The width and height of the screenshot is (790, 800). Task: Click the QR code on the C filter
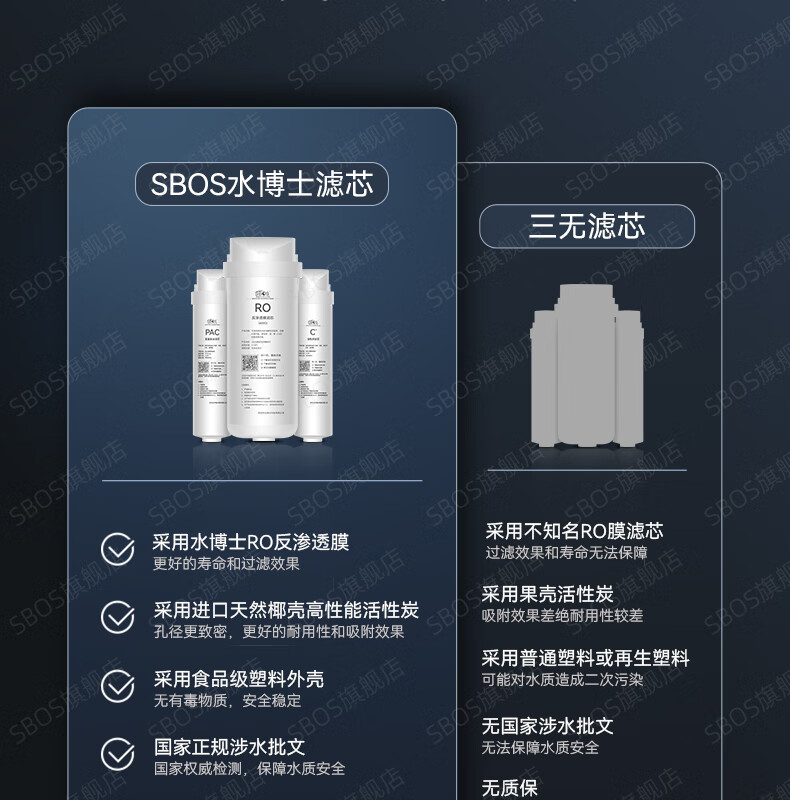[x=305, y=367]
